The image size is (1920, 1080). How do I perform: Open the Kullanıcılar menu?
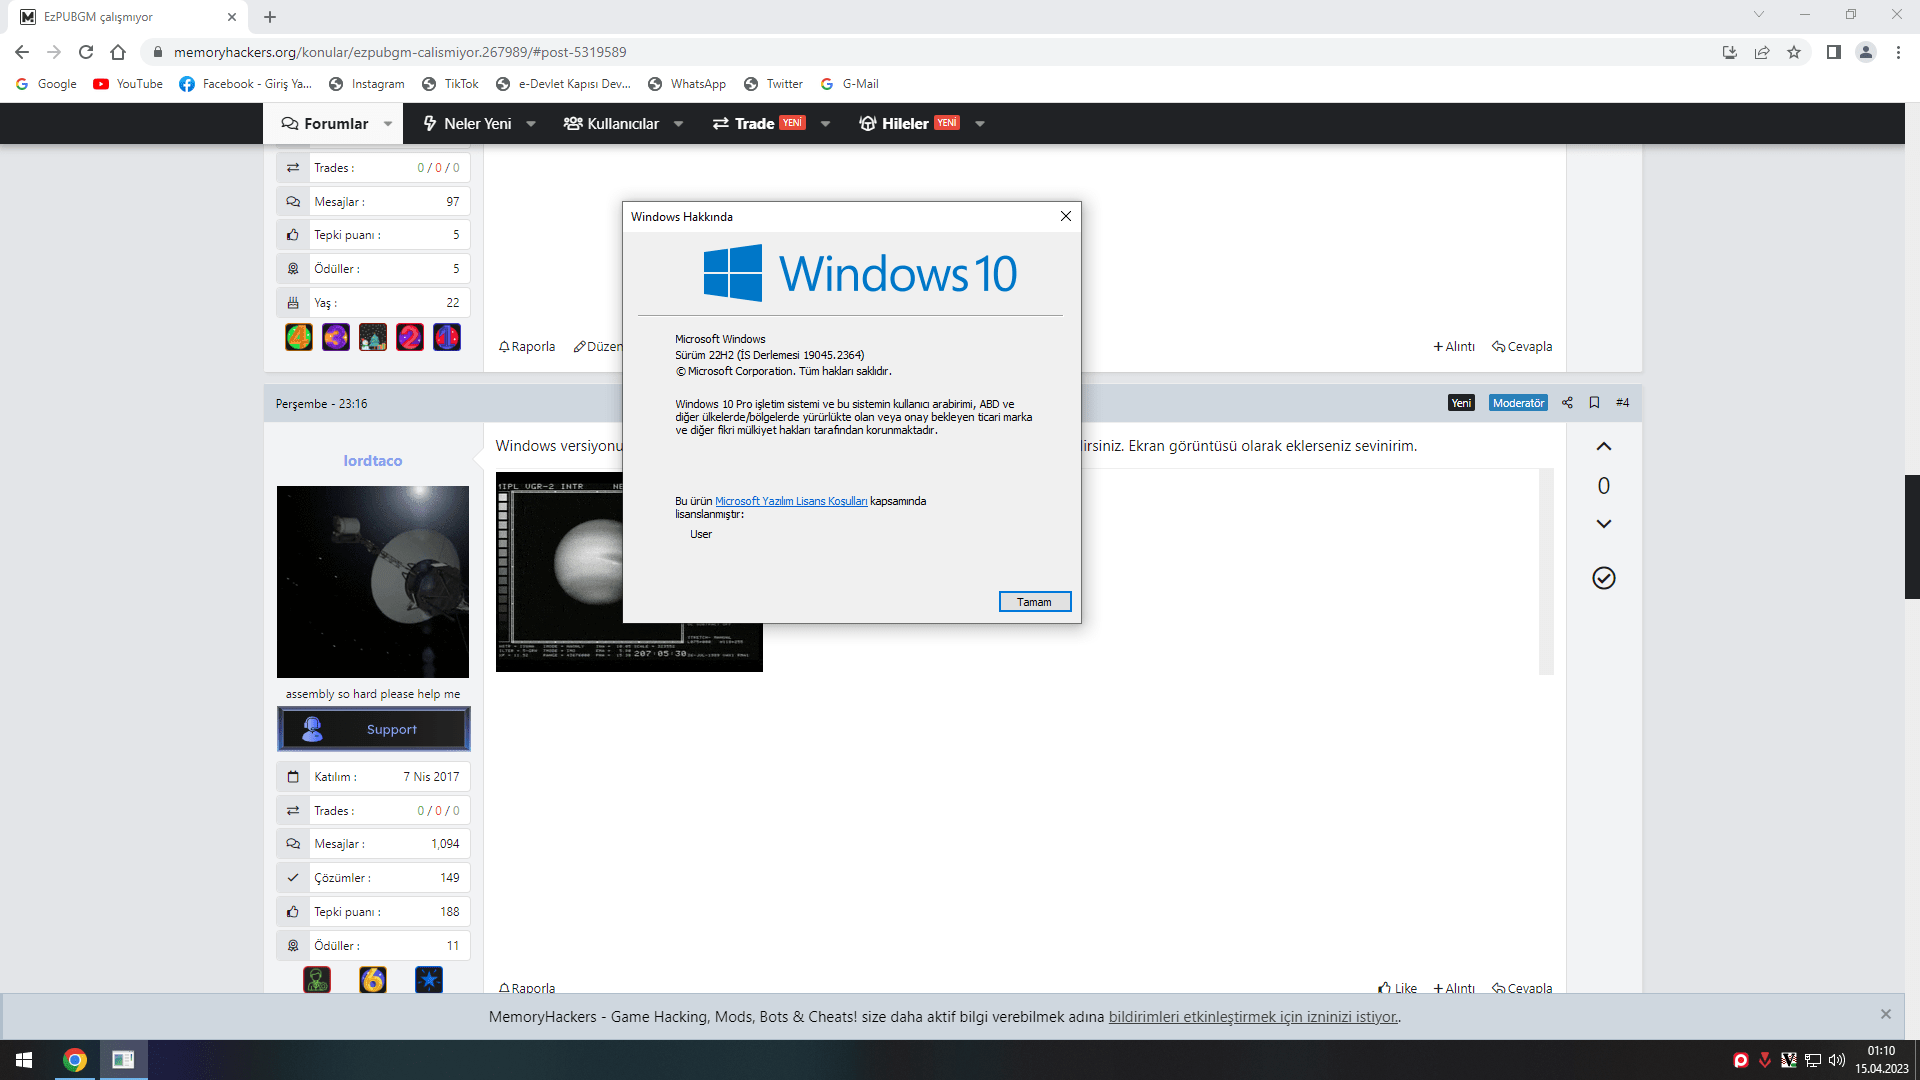click(x=611, y=123)
